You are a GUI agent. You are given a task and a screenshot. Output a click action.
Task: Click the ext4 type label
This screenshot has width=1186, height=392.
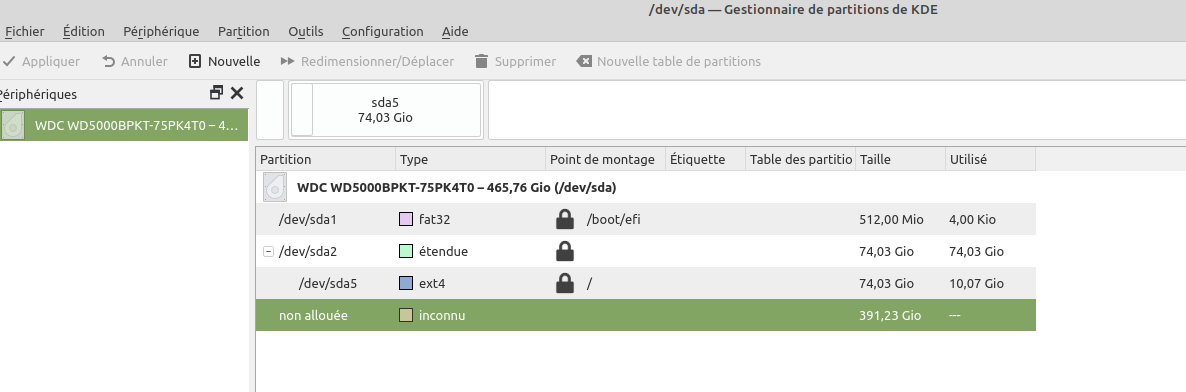pyautogui.click(x=431, y=284)
